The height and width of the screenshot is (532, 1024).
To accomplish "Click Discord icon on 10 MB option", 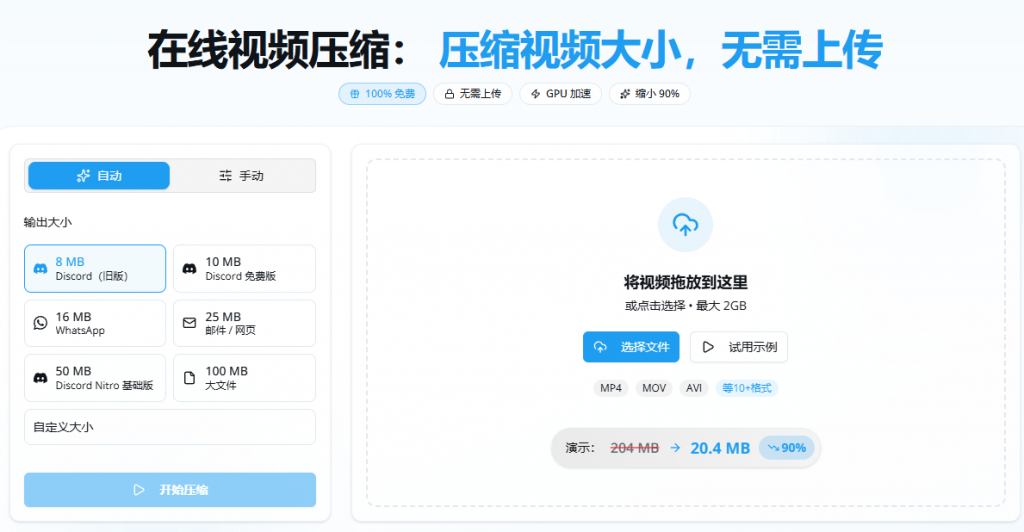I will click(189, 269).
